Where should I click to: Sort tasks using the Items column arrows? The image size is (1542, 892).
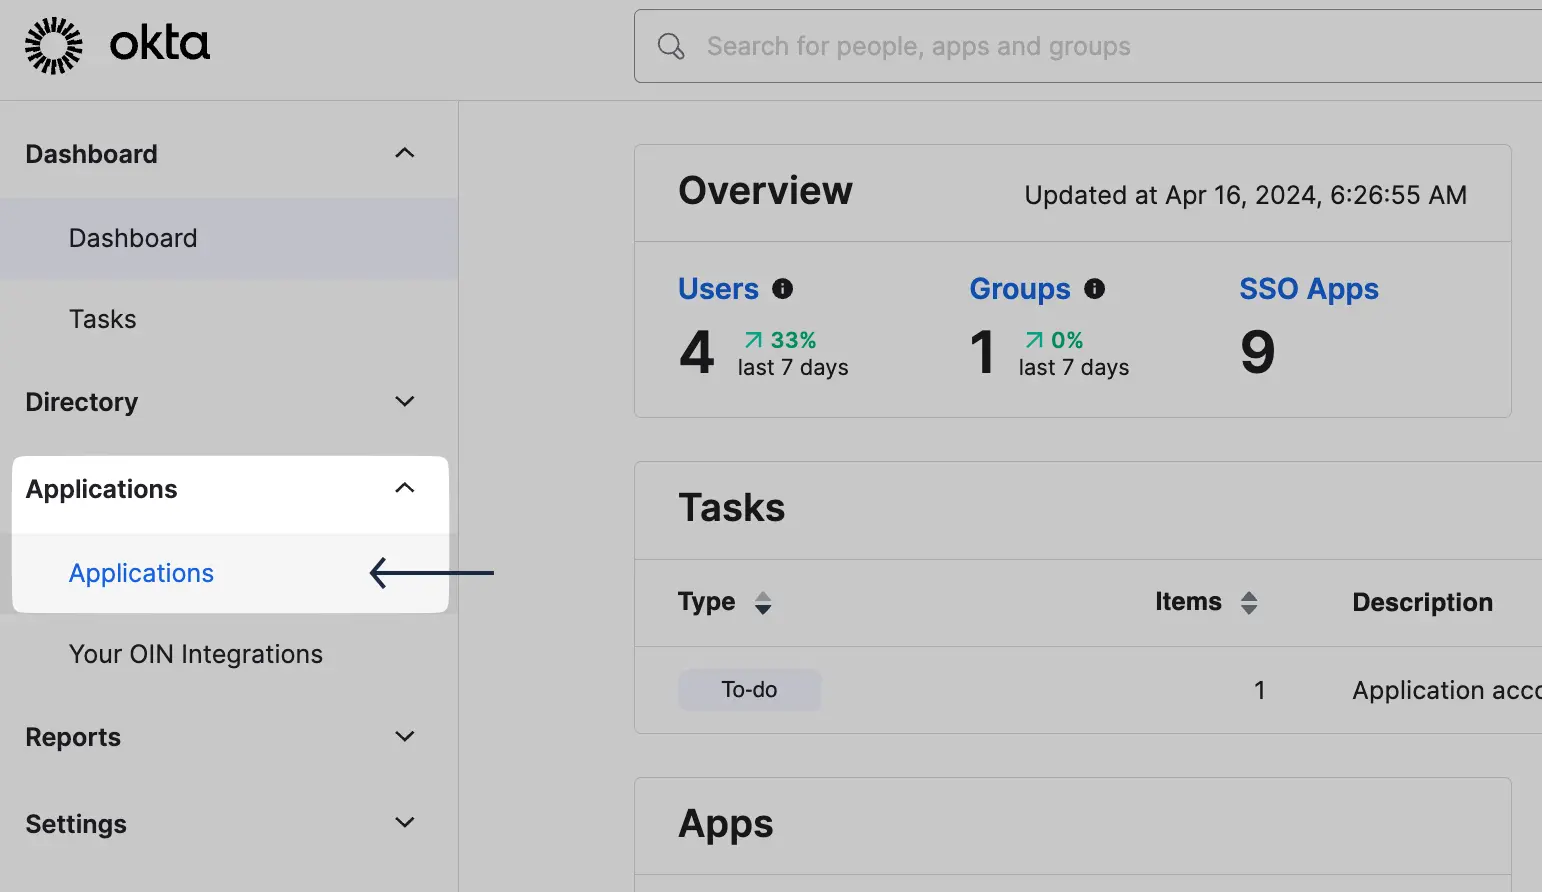pyautogui.click(x=1249, y=602)
